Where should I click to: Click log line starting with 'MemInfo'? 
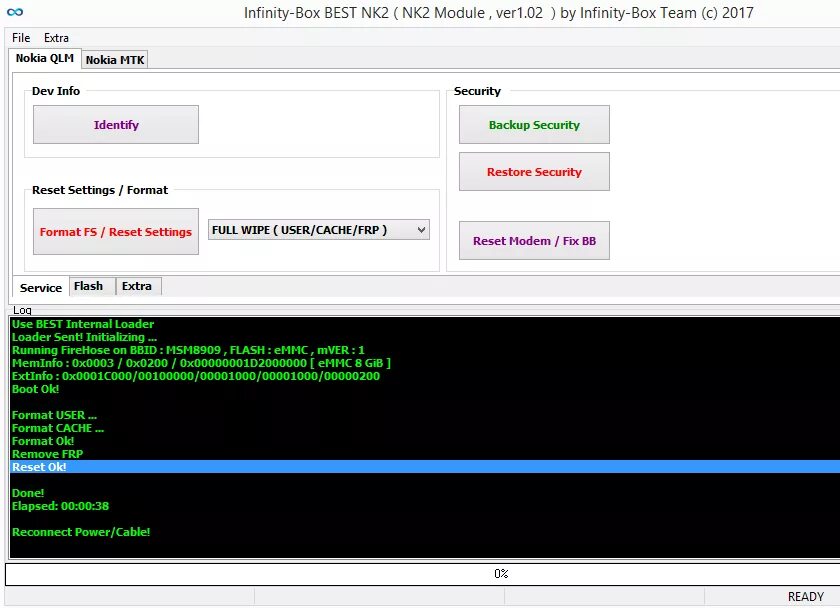(201, 363)
